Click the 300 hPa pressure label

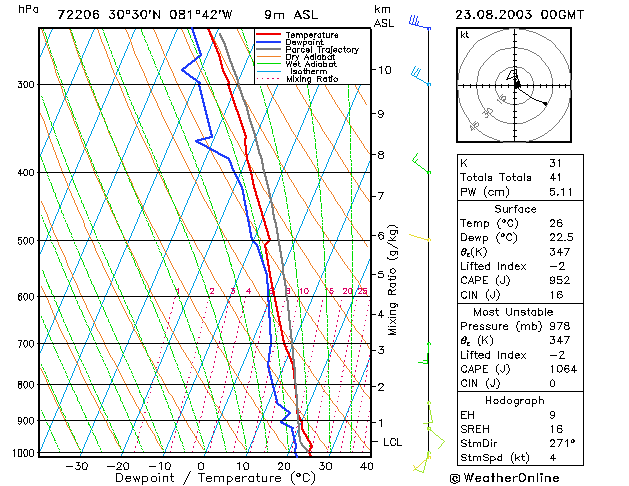click(26, 85)
